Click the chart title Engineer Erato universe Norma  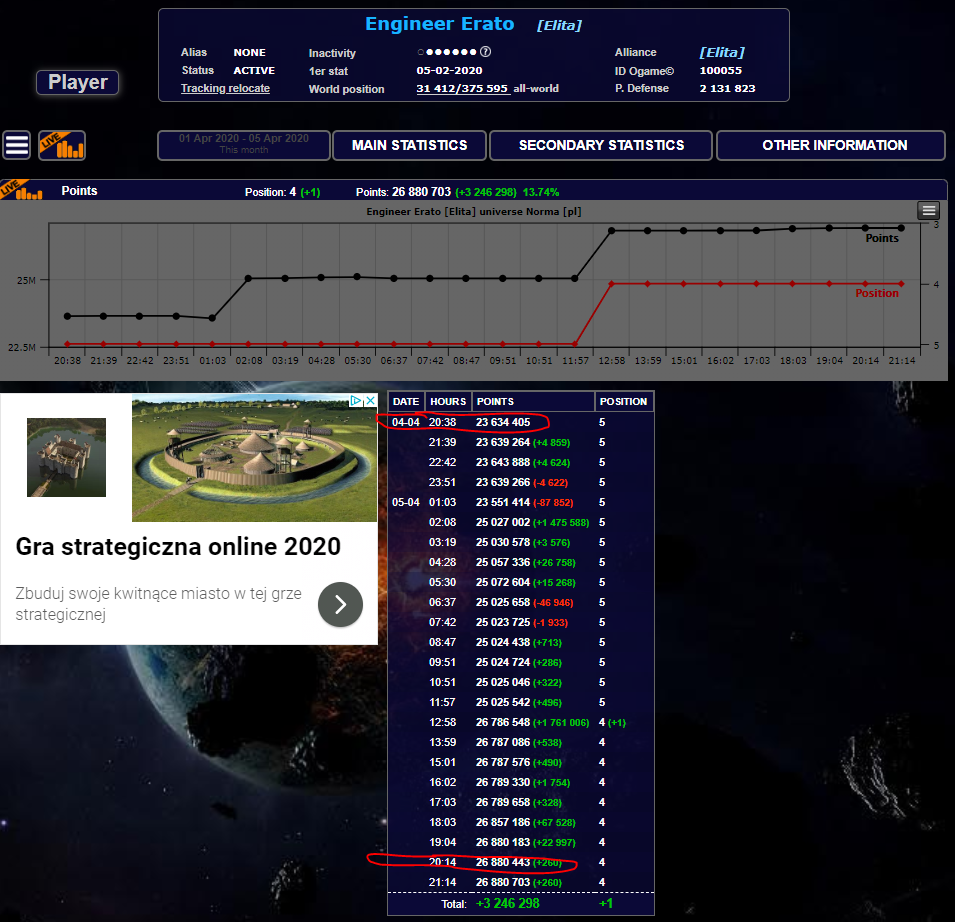pyautogui.click(x=474, y=211)
